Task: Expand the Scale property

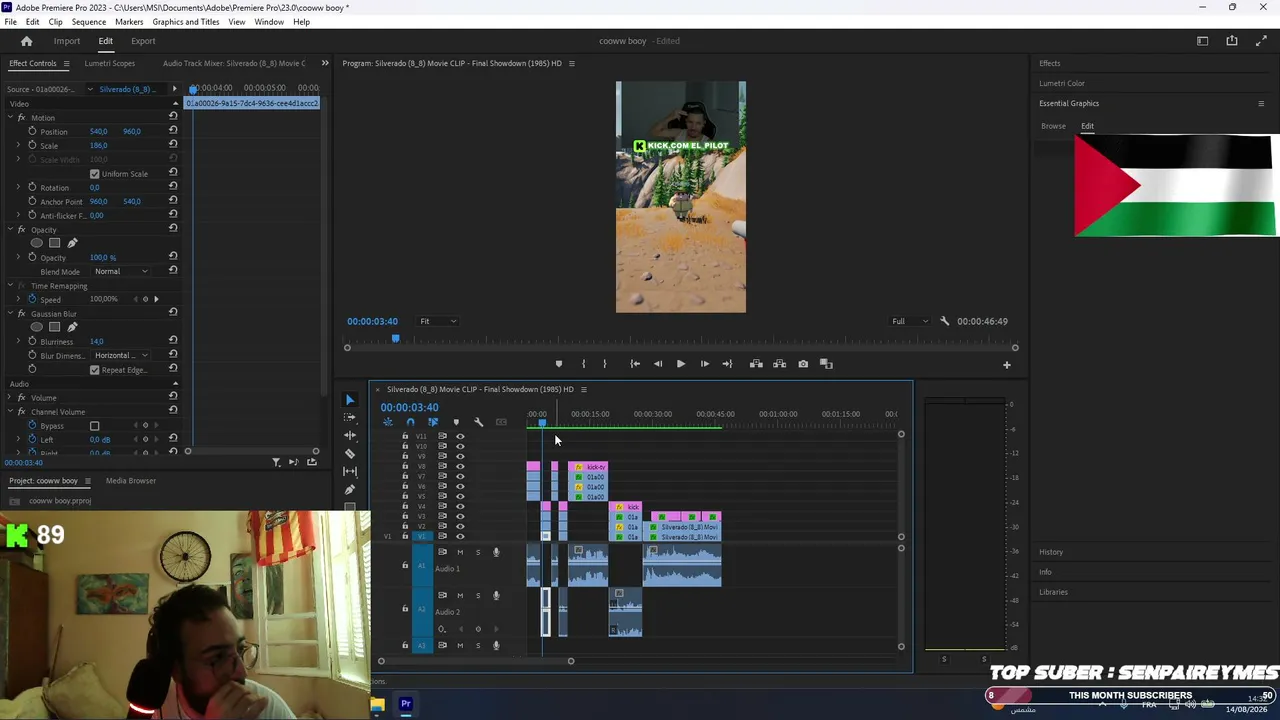Action: pyautogui.click(x=18, y=146)
